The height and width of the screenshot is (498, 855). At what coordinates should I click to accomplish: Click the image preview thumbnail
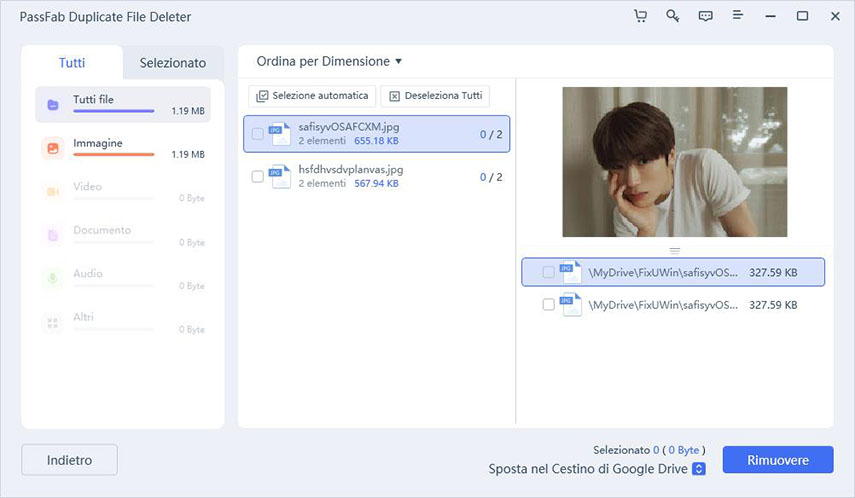674,162
